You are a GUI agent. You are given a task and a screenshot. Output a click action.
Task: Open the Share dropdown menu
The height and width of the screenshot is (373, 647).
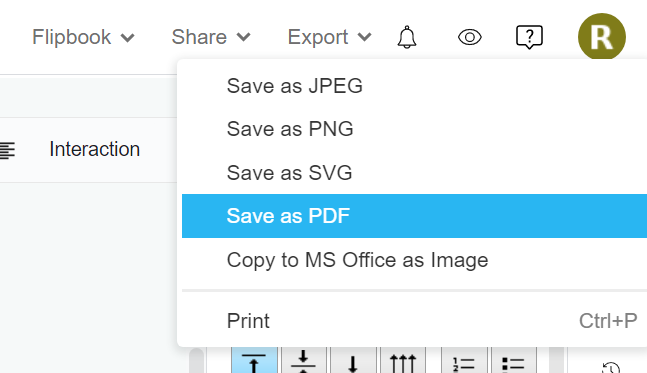pyautogui.click(x=211, y=37)
